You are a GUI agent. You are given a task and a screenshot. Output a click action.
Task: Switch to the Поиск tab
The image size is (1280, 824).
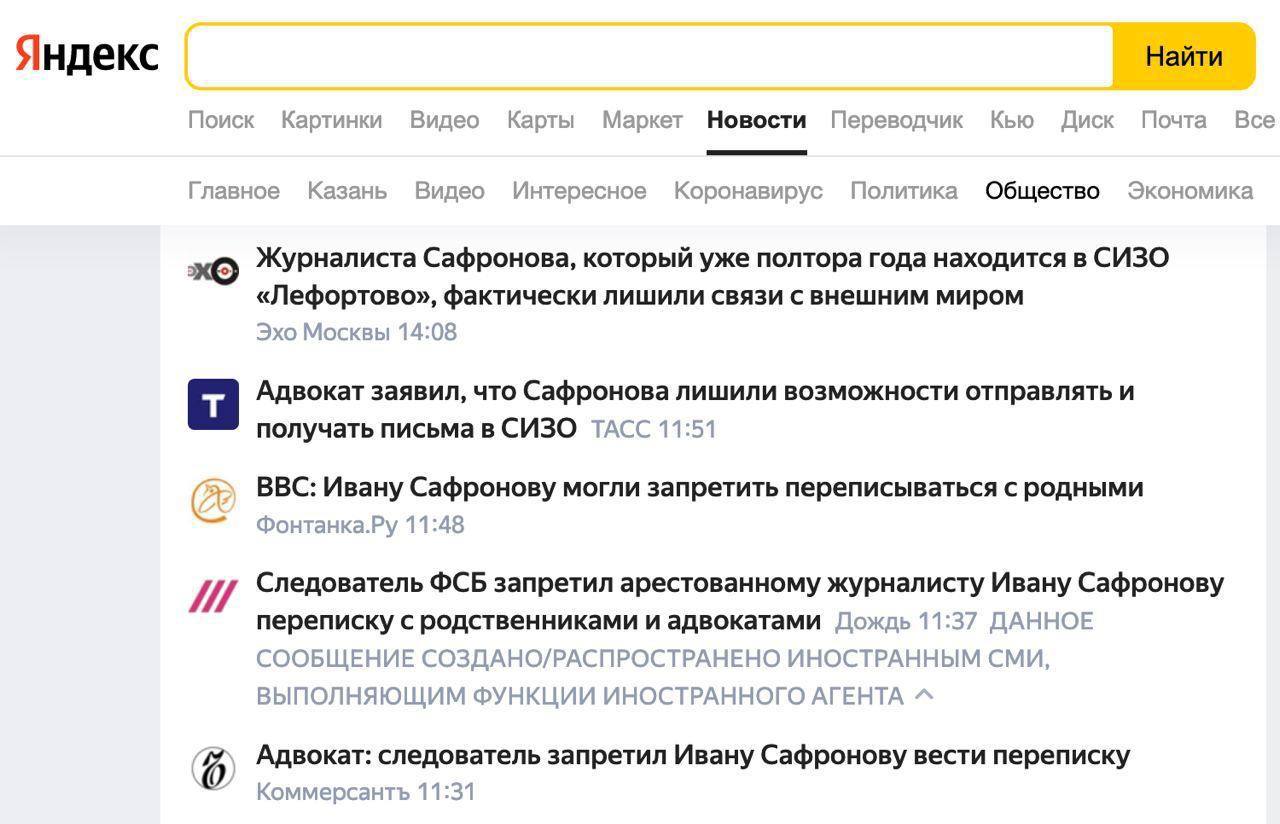pos(221,120)
